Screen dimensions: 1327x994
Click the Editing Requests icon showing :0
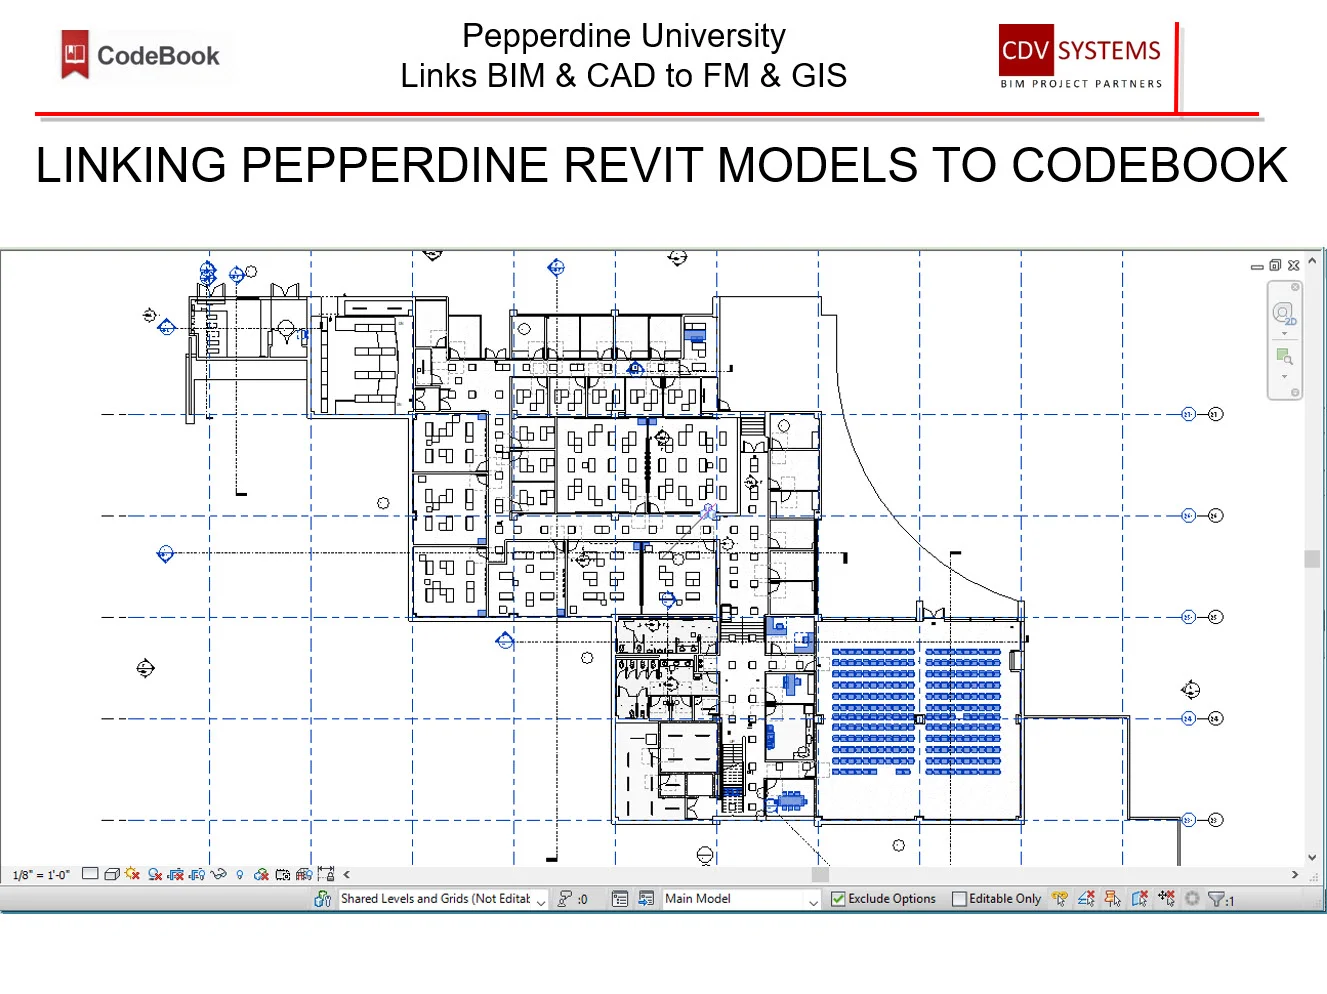pyautogui.click(x=572, y=899)
